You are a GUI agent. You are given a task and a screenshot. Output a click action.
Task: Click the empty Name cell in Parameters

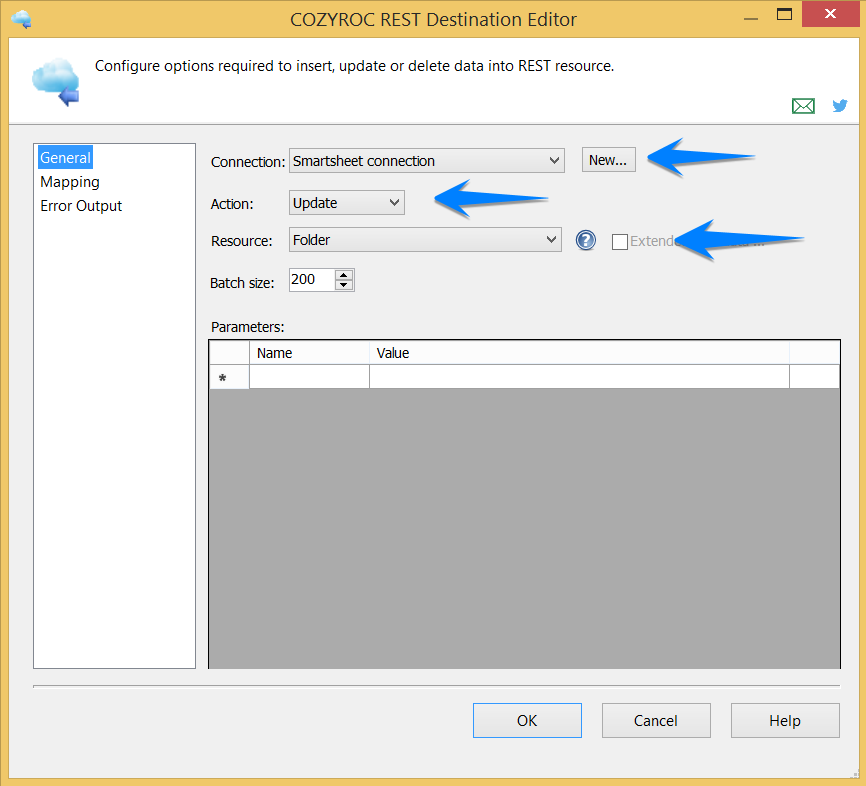(309, 377)
